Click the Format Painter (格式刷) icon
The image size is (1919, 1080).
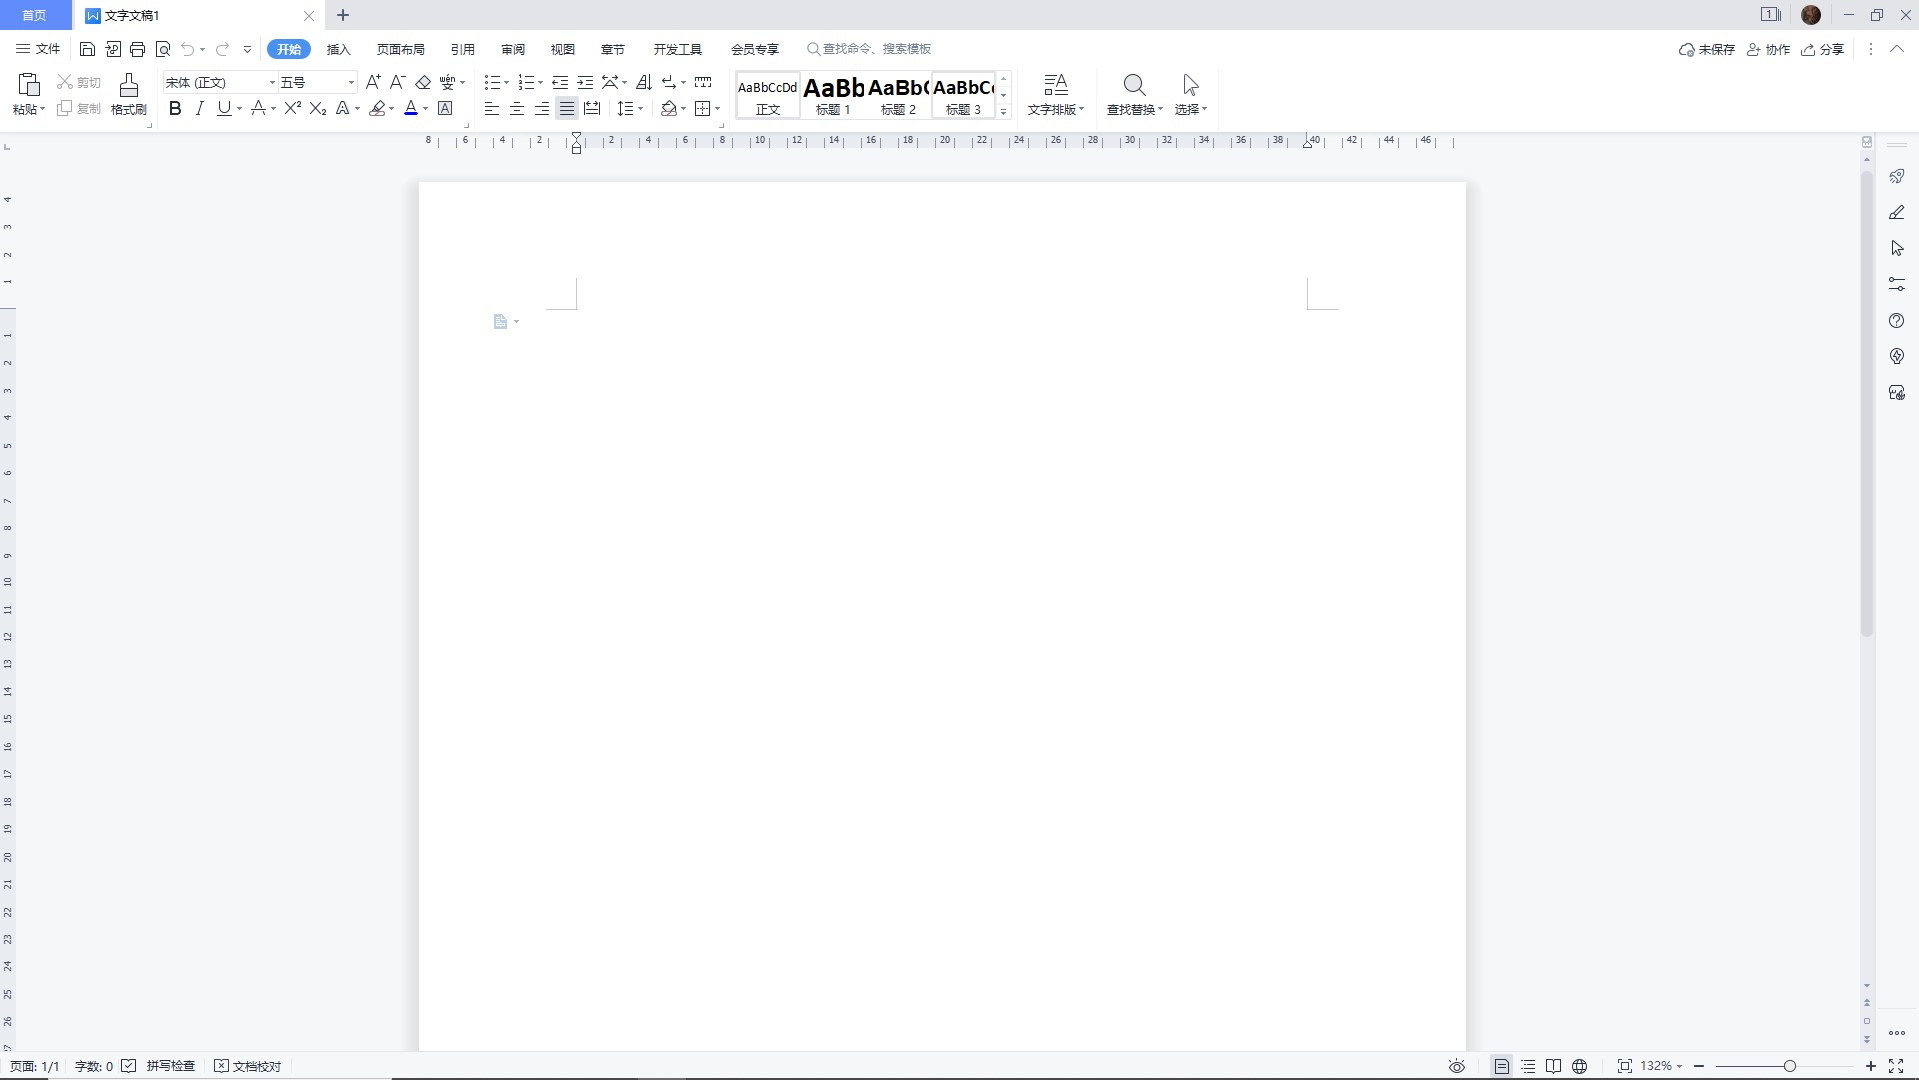pyautogui.click(x=128, y=94)
